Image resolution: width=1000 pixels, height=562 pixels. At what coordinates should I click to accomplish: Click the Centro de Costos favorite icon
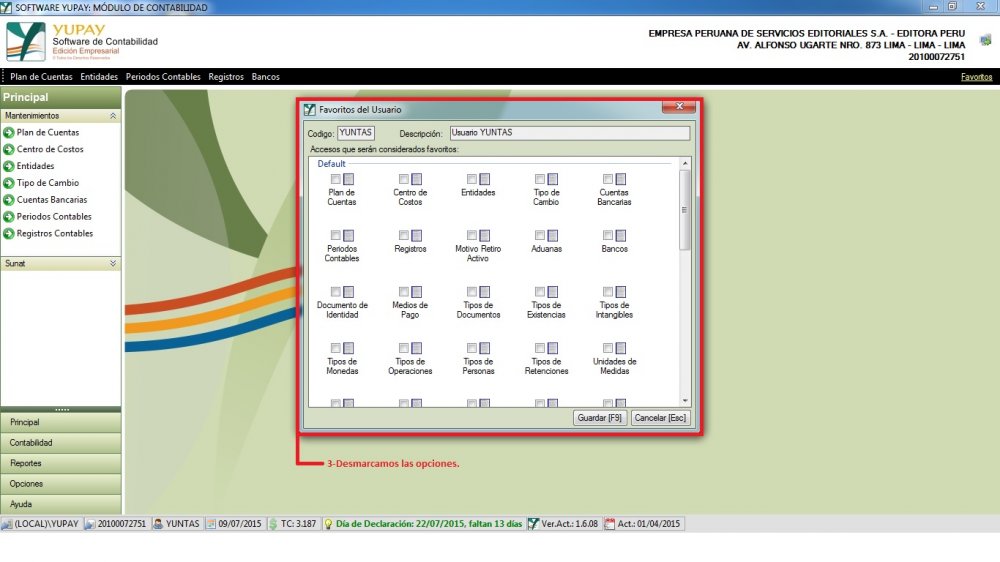[x=416, y=179]
